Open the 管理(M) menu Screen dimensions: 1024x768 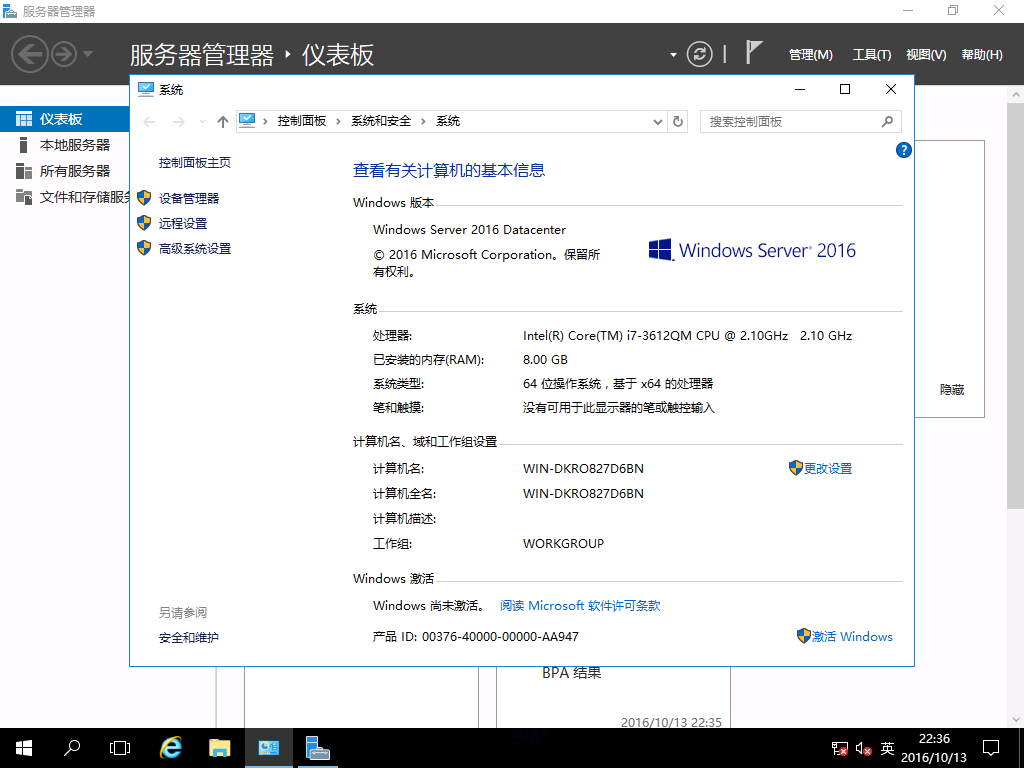pos(810,55)
